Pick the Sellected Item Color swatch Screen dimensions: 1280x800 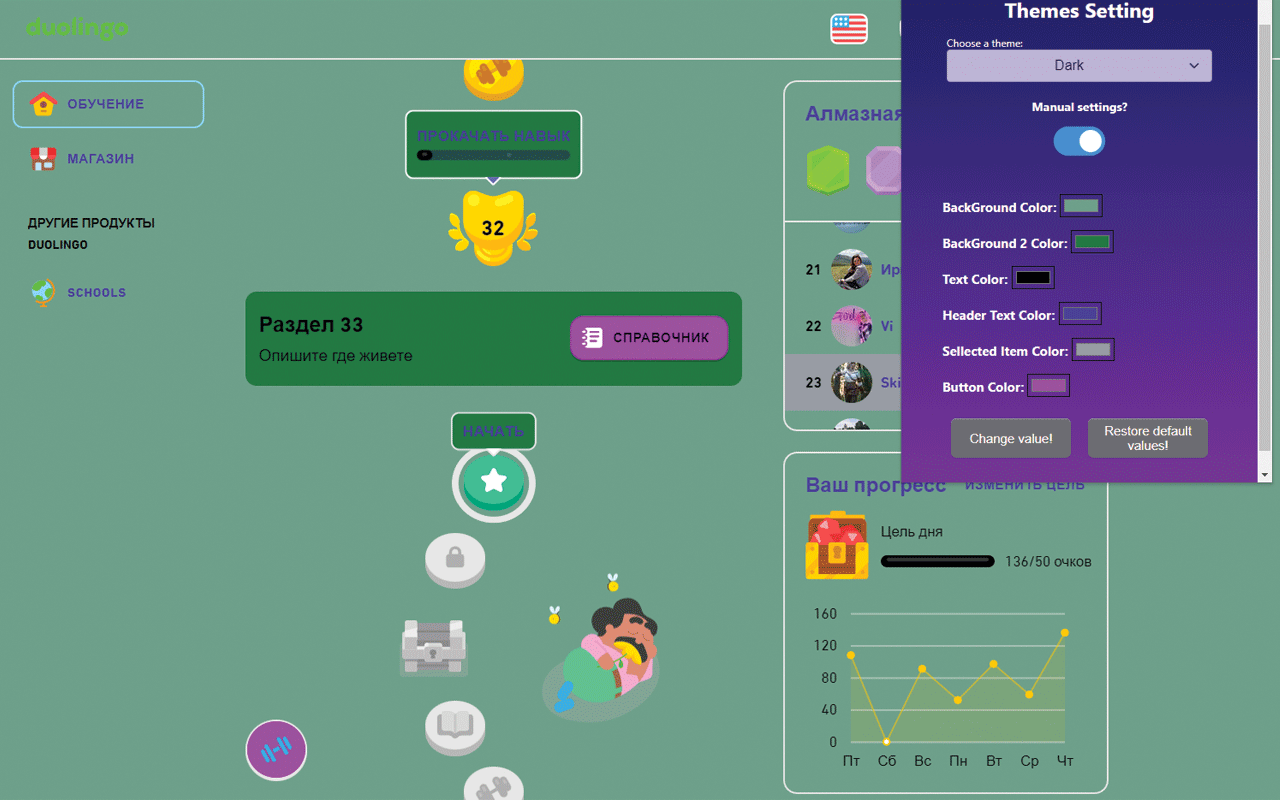pyautogui.click(x=1093, y=350)
